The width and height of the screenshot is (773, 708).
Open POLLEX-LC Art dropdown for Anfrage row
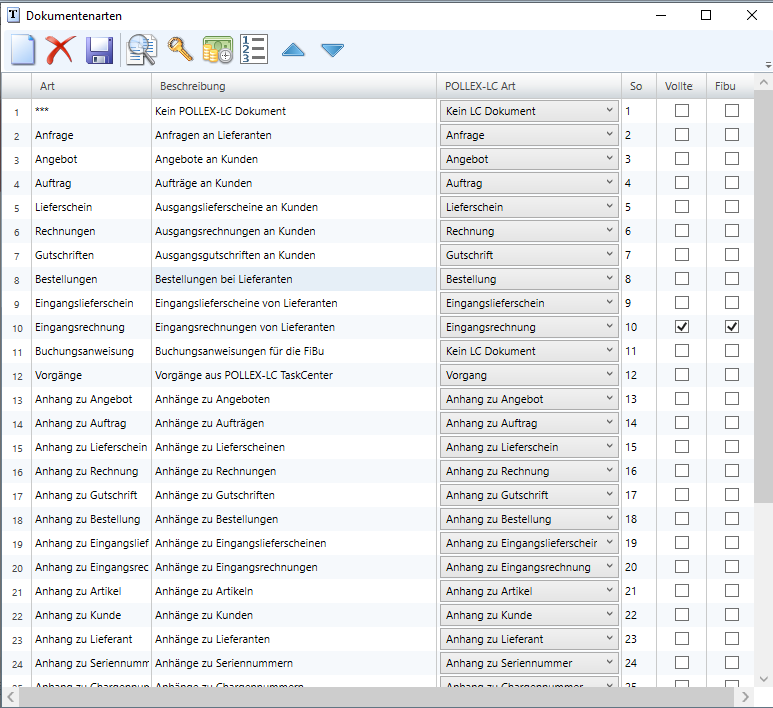click(609, 135)
